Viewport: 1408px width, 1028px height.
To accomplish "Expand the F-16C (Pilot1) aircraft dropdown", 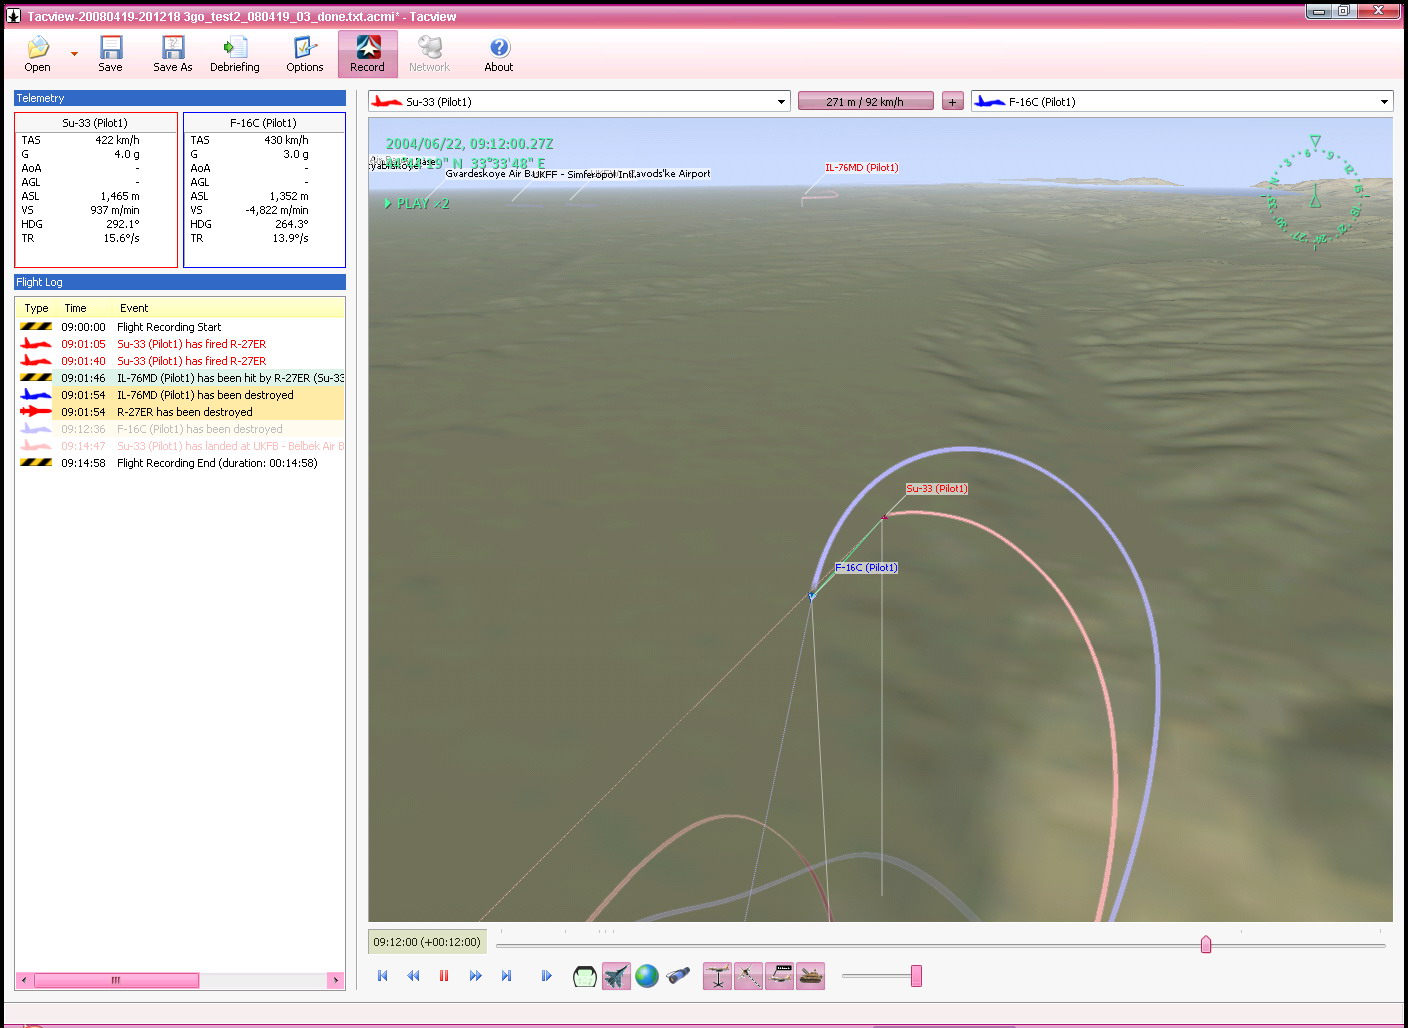I will [x=1384, y=102].
